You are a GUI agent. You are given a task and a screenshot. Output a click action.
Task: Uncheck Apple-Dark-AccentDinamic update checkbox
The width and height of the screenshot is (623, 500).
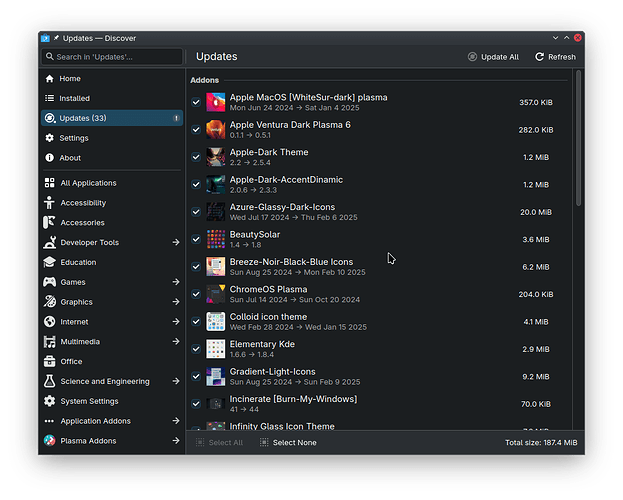196,184
